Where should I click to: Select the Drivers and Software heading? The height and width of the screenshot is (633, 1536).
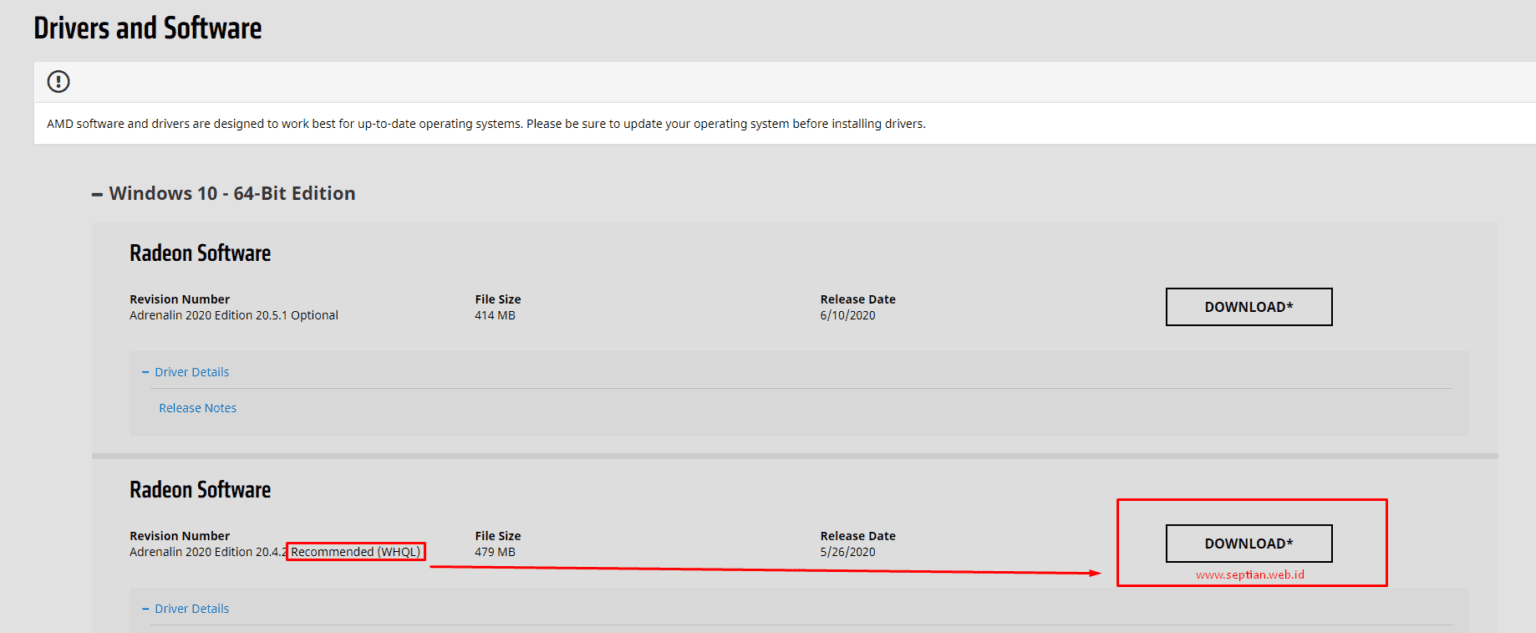point(148,28)
